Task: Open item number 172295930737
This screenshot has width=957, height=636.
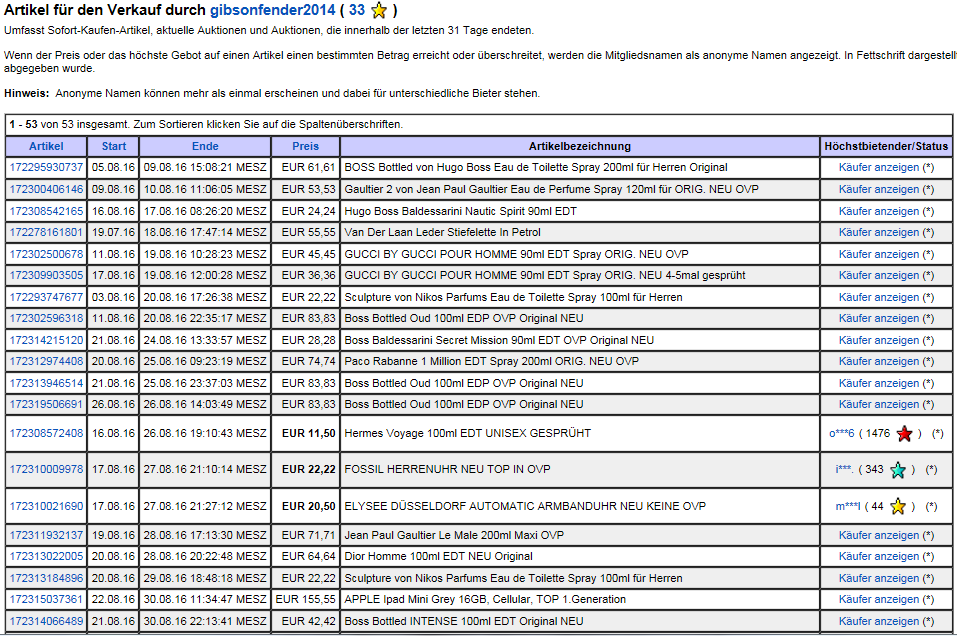Action: click(46, 167)
